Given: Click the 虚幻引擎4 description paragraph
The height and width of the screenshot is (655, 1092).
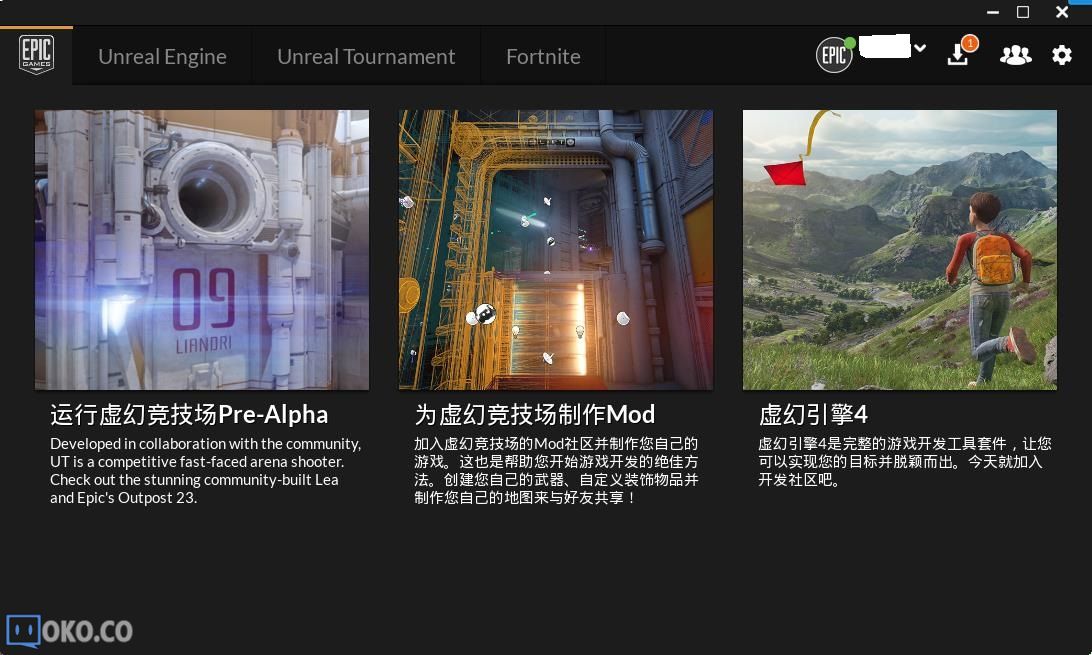Looking at the screenshot, I should click(904, 461).
